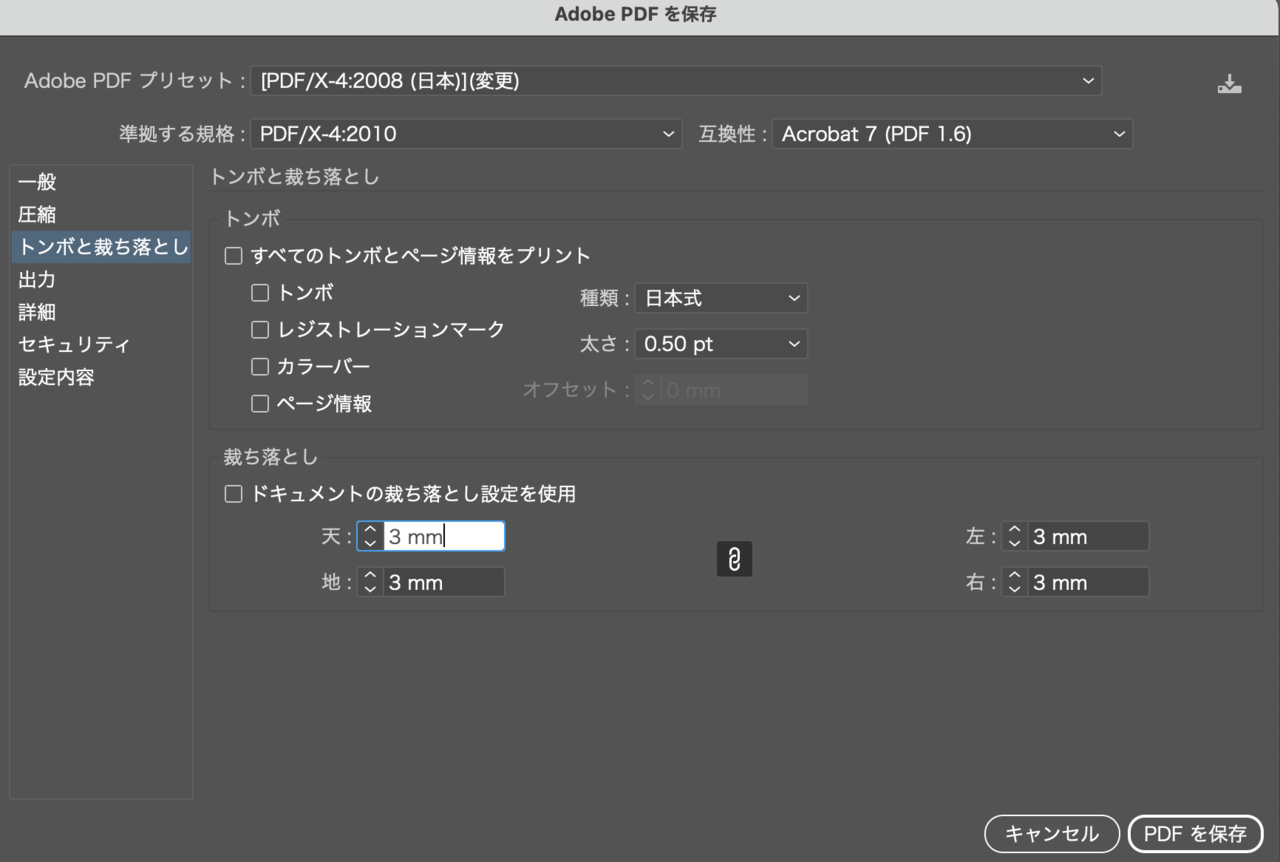
Task: Toggle the bleed link chain icon
Action: click(734, 559)
